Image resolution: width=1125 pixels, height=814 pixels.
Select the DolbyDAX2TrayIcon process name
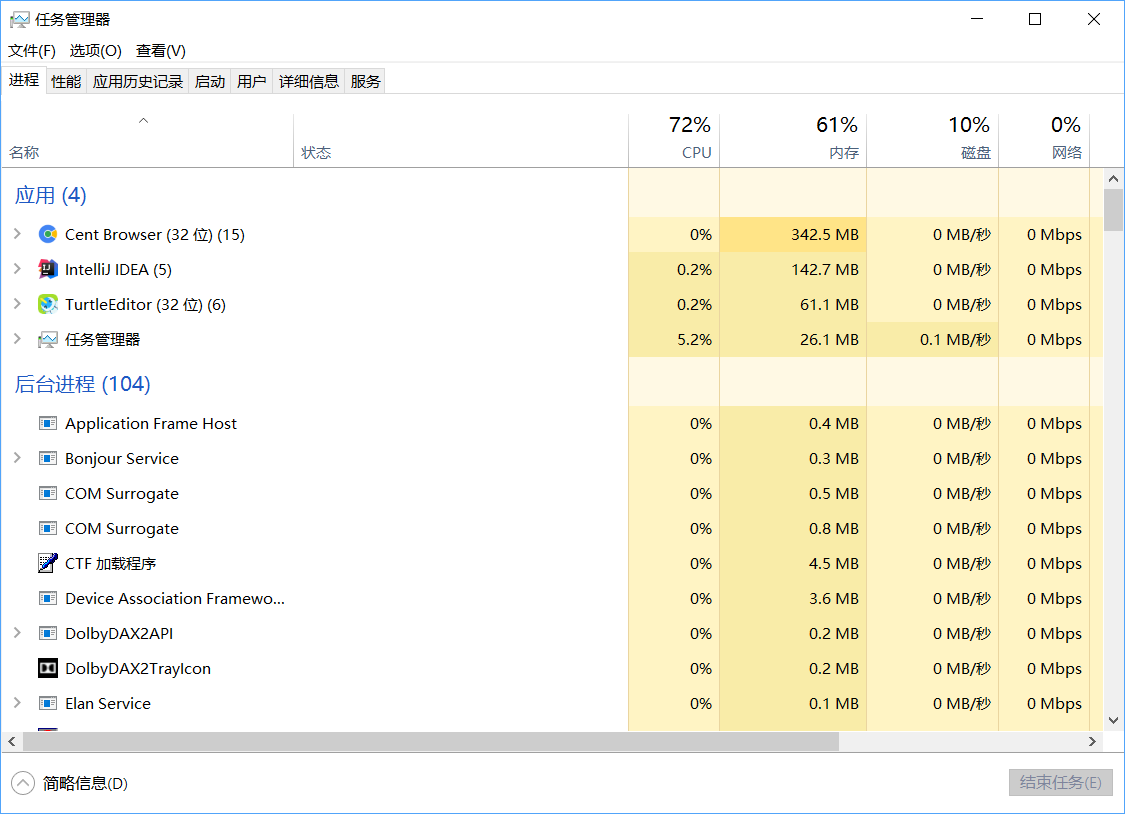pos(138,668)
